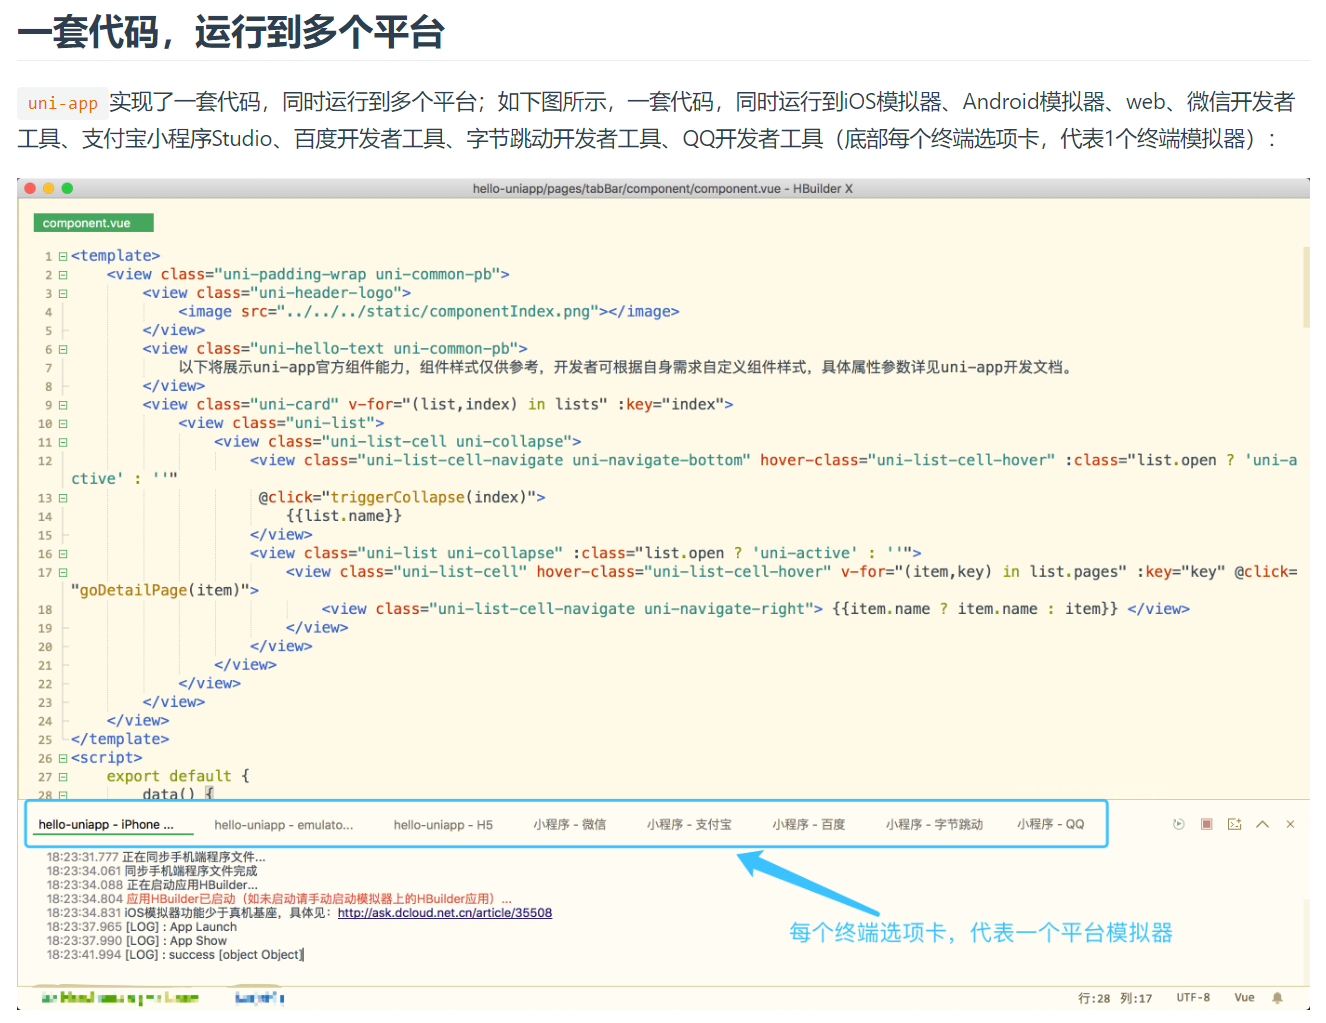
Task: Switch to the hello-uniapp - H5 tab
Action: point(443,825)
